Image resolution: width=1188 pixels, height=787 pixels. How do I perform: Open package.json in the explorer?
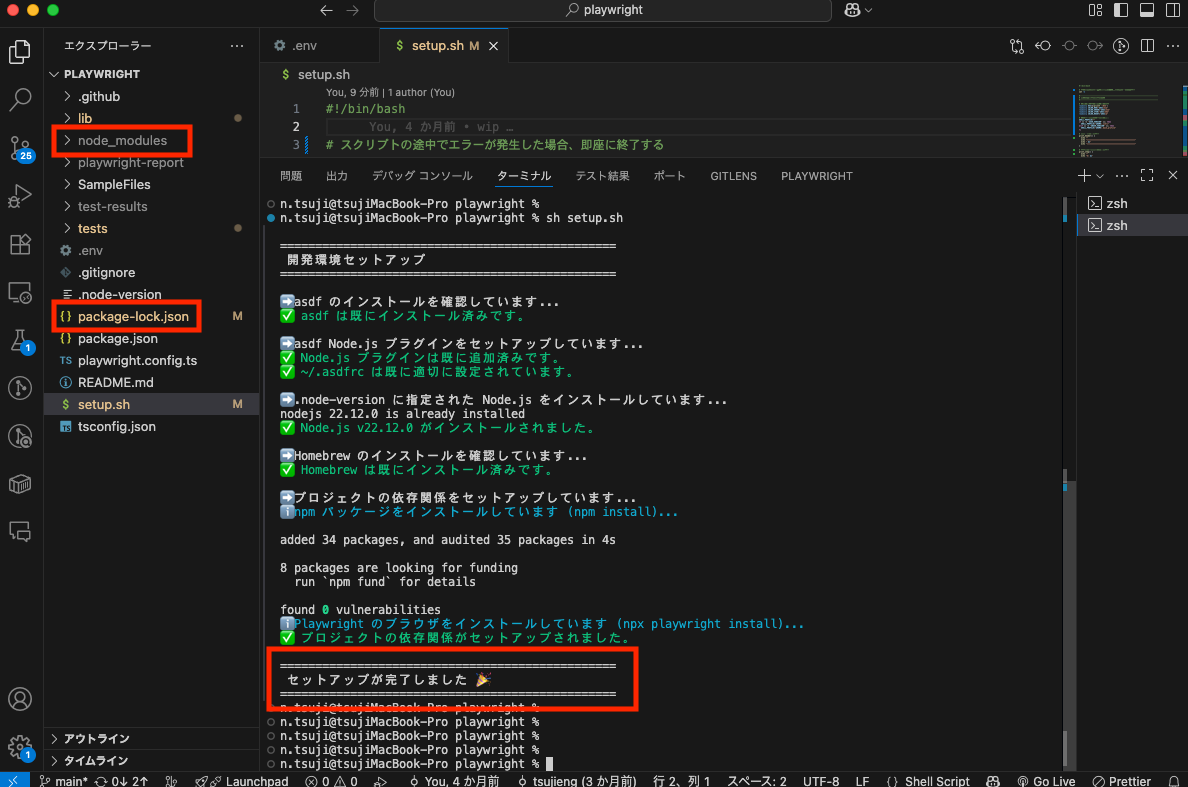[x=117, y=339]
